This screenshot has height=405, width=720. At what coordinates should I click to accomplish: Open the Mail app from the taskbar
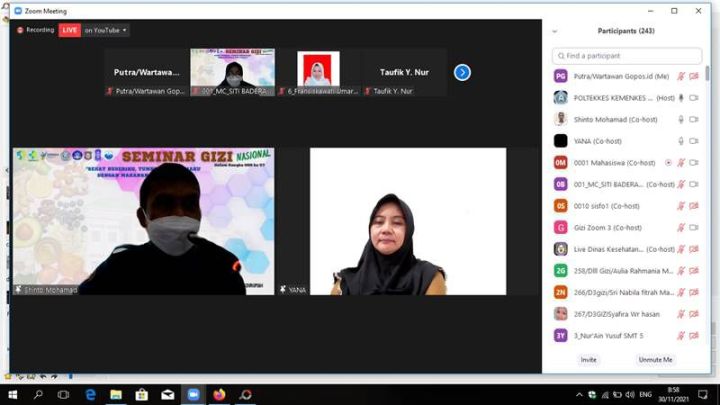click(168, 394)
